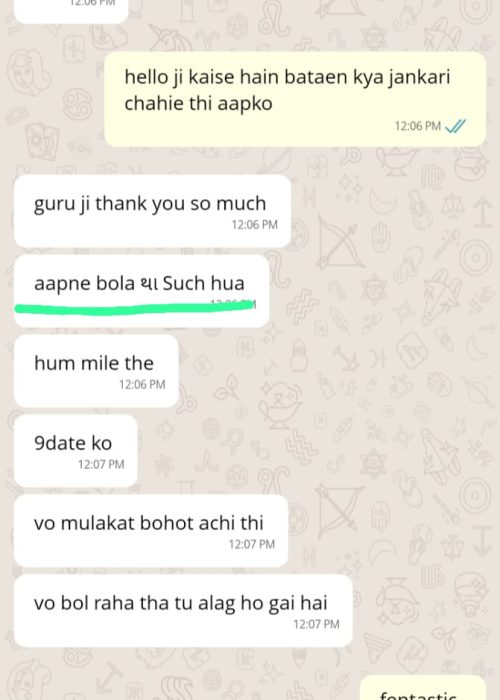
Task: Tap the cut-off message bubble at the top
Action: (71, 11)
